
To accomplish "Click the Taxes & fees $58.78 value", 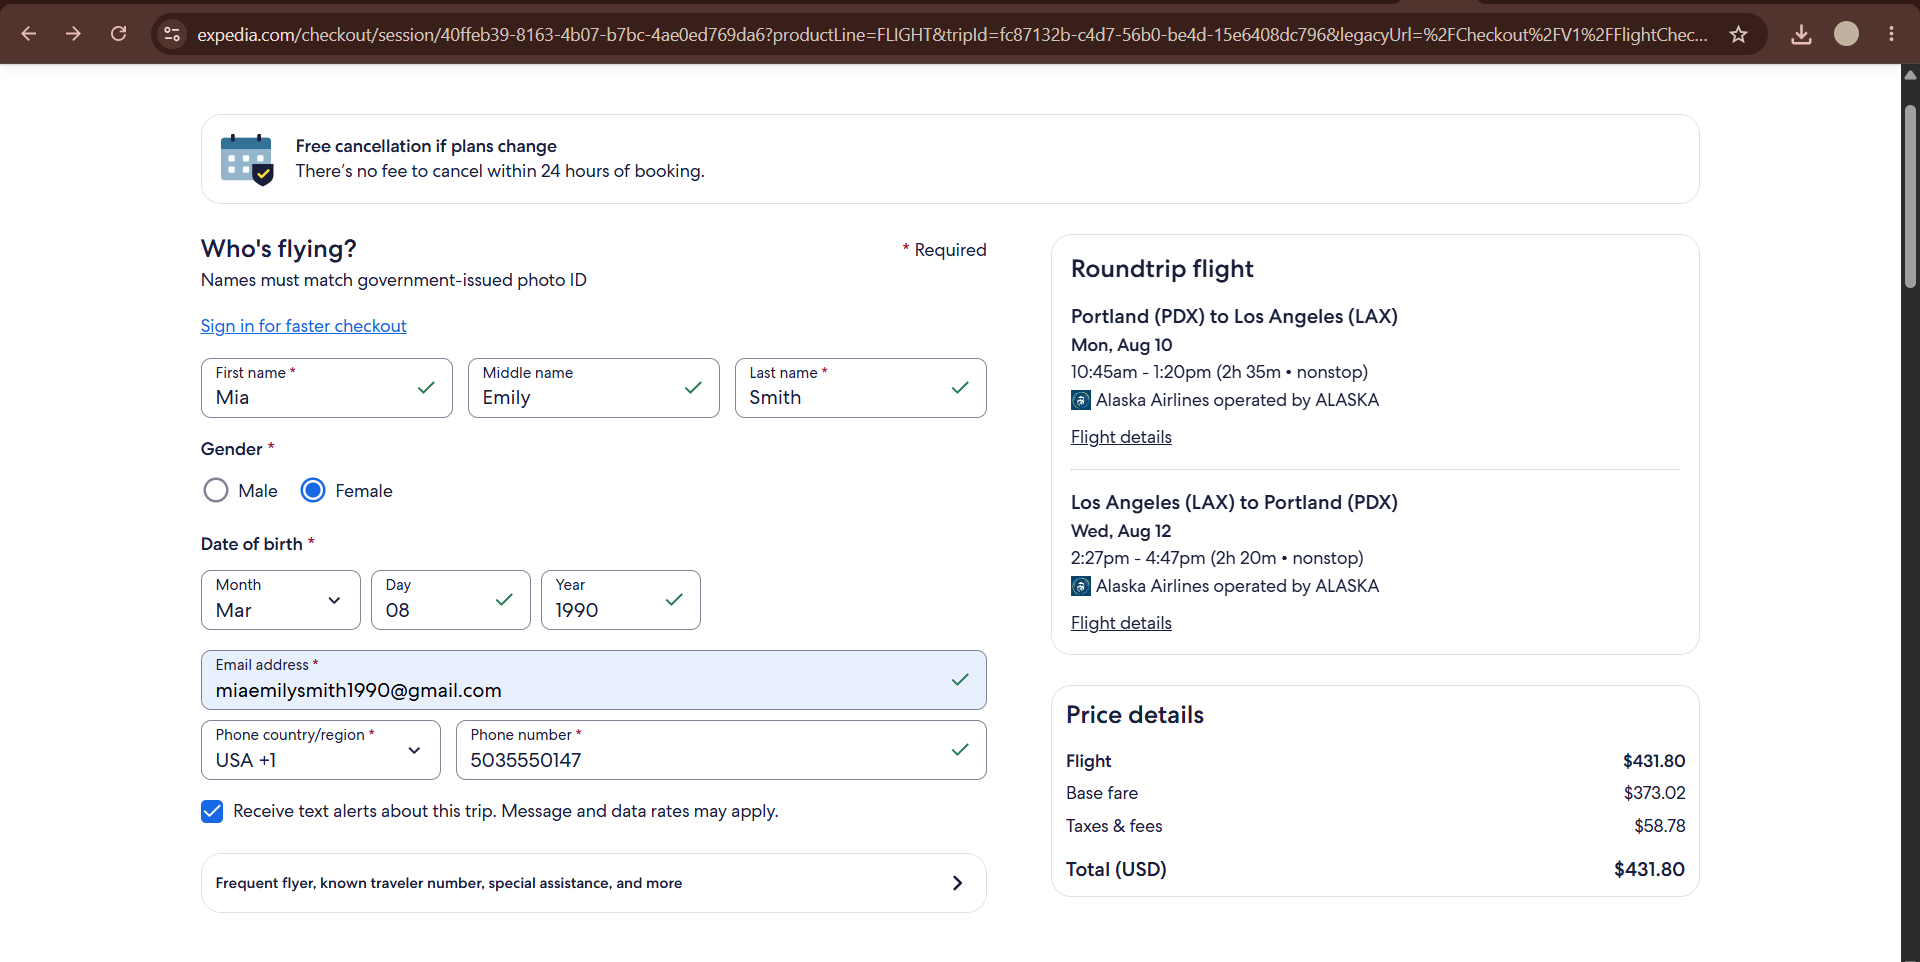I will [1659, 826].
